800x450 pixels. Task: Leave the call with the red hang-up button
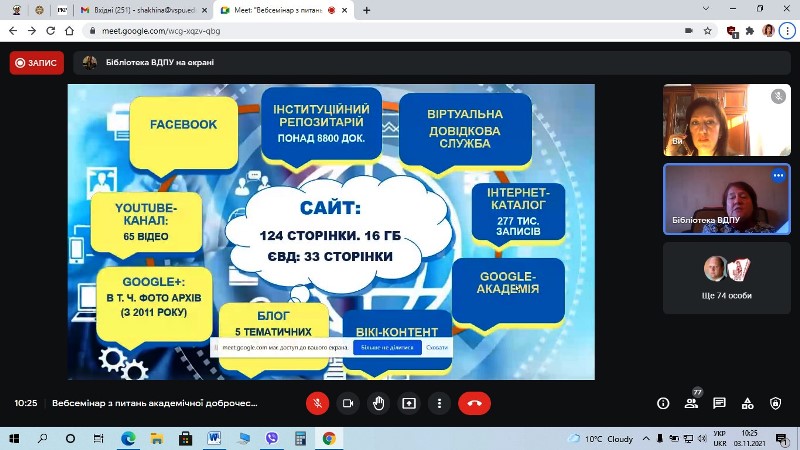474,403
